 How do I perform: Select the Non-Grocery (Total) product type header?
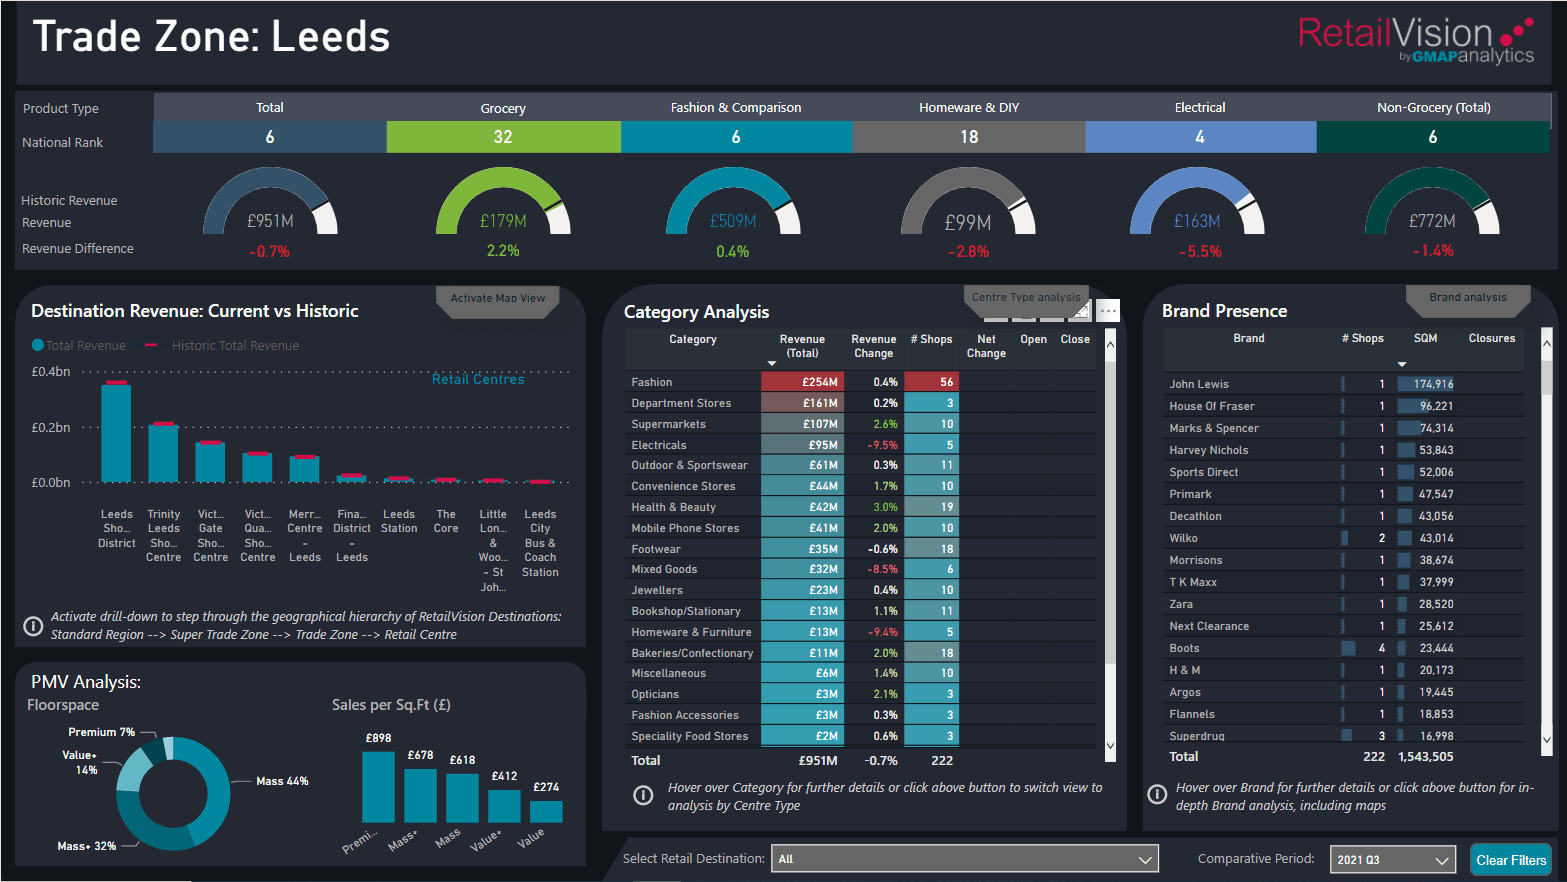[1433, 107]
